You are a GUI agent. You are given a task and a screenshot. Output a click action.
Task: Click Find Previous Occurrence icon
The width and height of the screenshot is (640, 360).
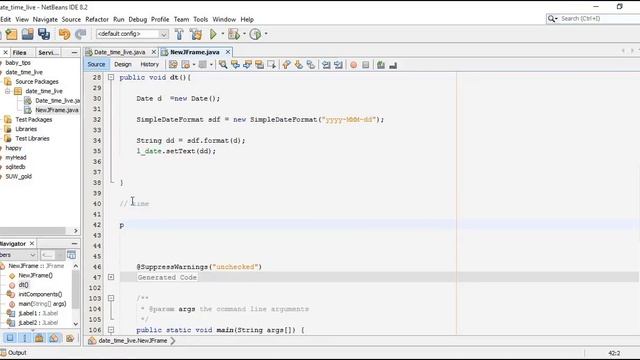coord(235,65)
